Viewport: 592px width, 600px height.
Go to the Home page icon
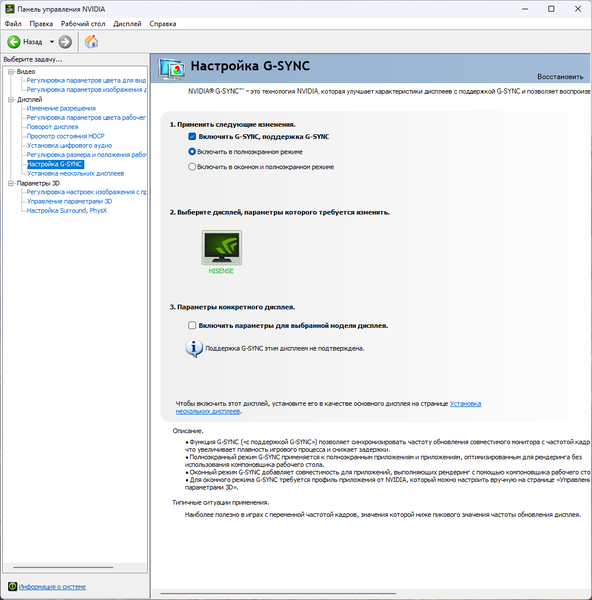tap(91, 41)
